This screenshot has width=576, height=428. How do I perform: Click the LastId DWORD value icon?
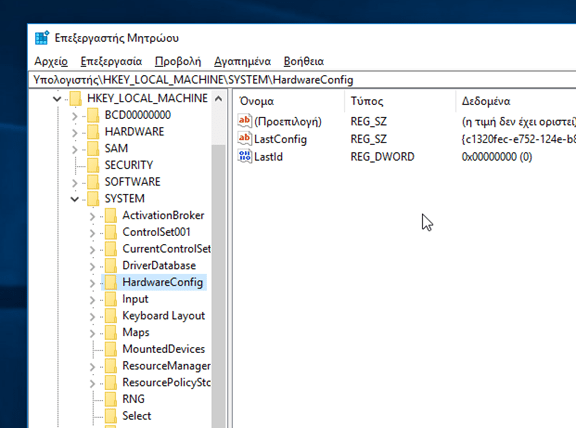(245, 157)
